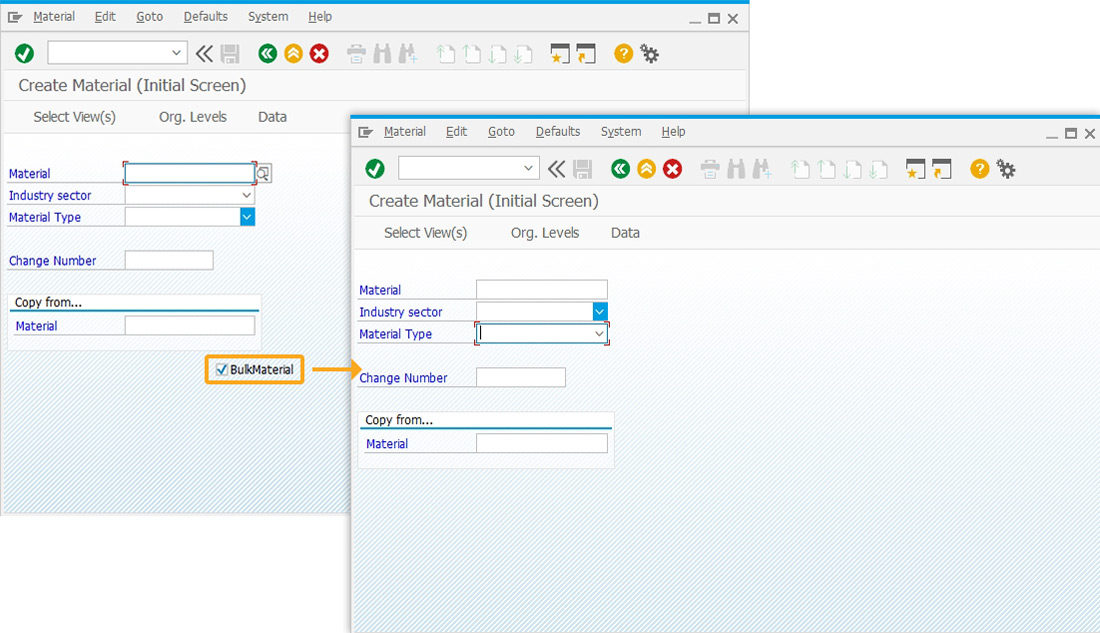Open Industry sector dropdown in front window
Screen dimensions: 1100x633
(x=599, y=312)
